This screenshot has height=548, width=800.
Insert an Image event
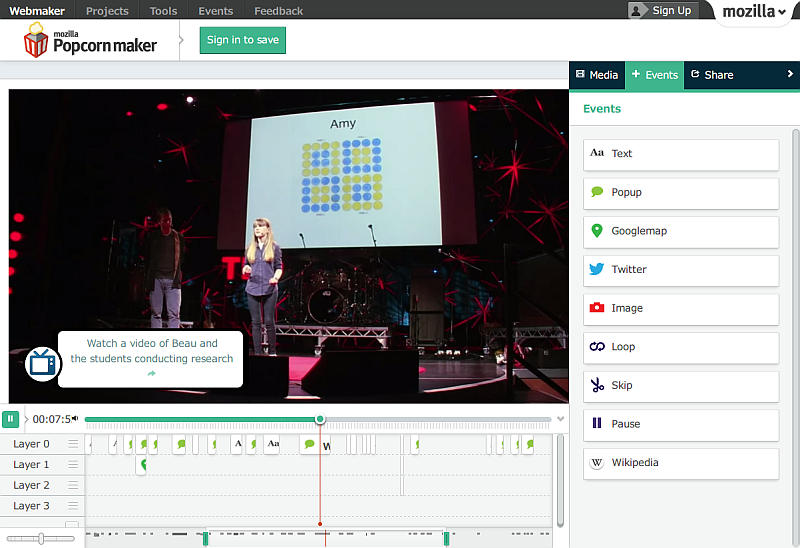680,309
